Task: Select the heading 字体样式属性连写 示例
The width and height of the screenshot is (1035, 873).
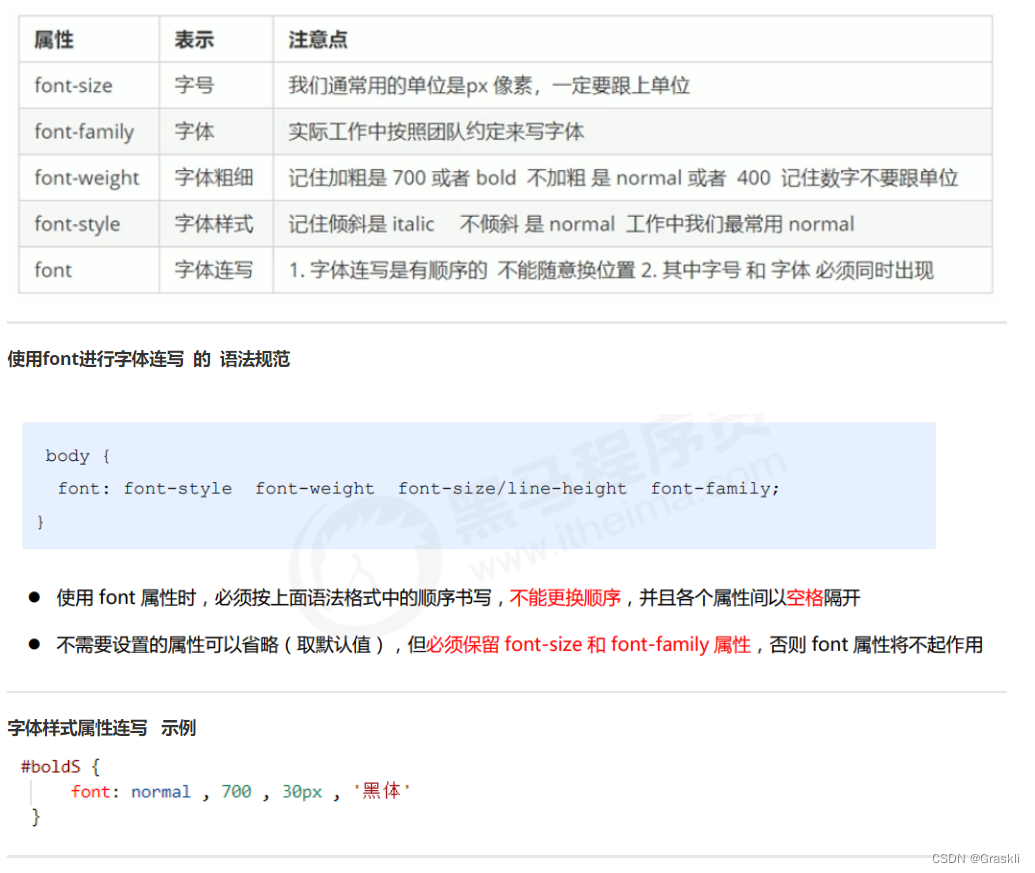Action: 102,728
